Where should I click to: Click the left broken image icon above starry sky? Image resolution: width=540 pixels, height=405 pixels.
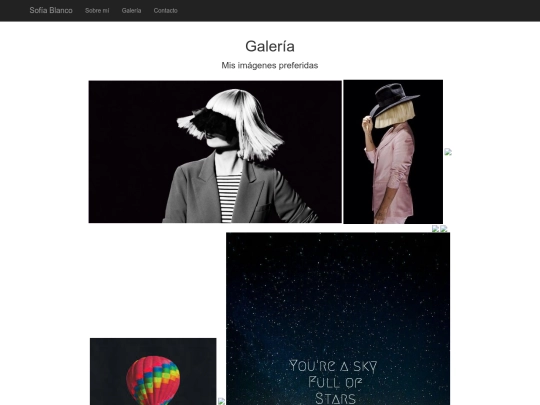tap(435, 229)
